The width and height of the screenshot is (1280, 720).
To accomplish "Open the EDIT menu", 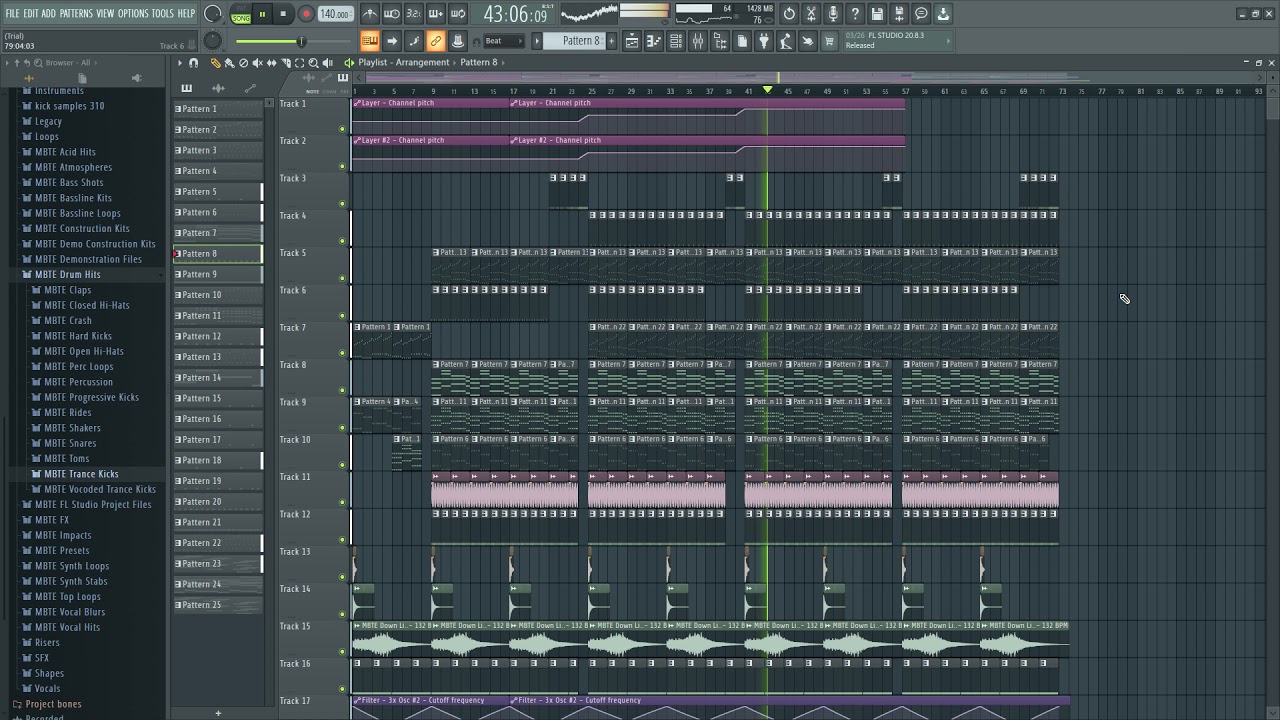I will pyautogui.click(x=31, y=13).
